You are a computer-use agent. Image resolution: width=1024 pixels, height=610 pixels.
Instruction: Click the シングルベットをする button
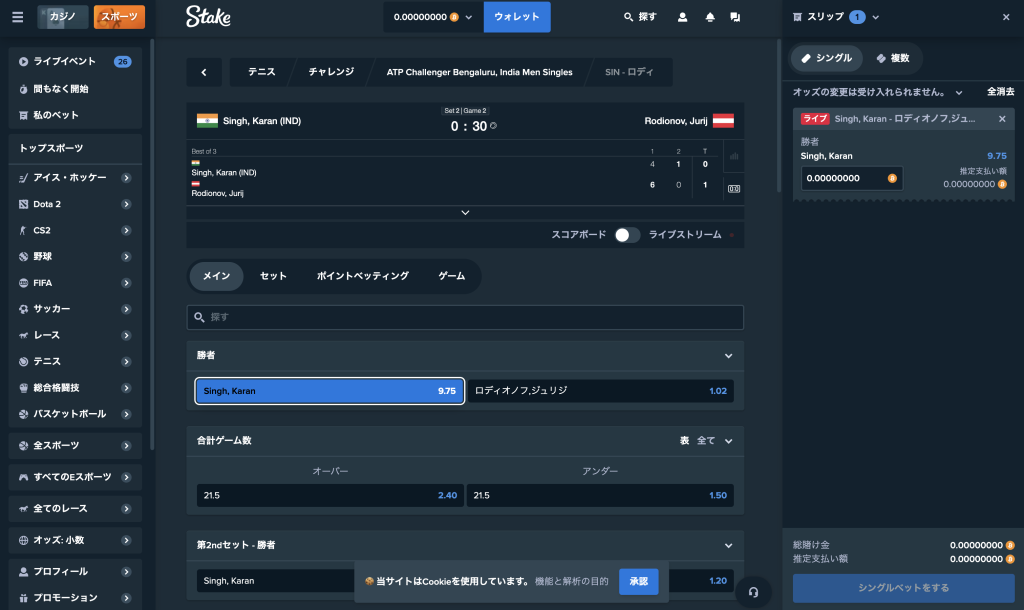(x=903, y=588)
